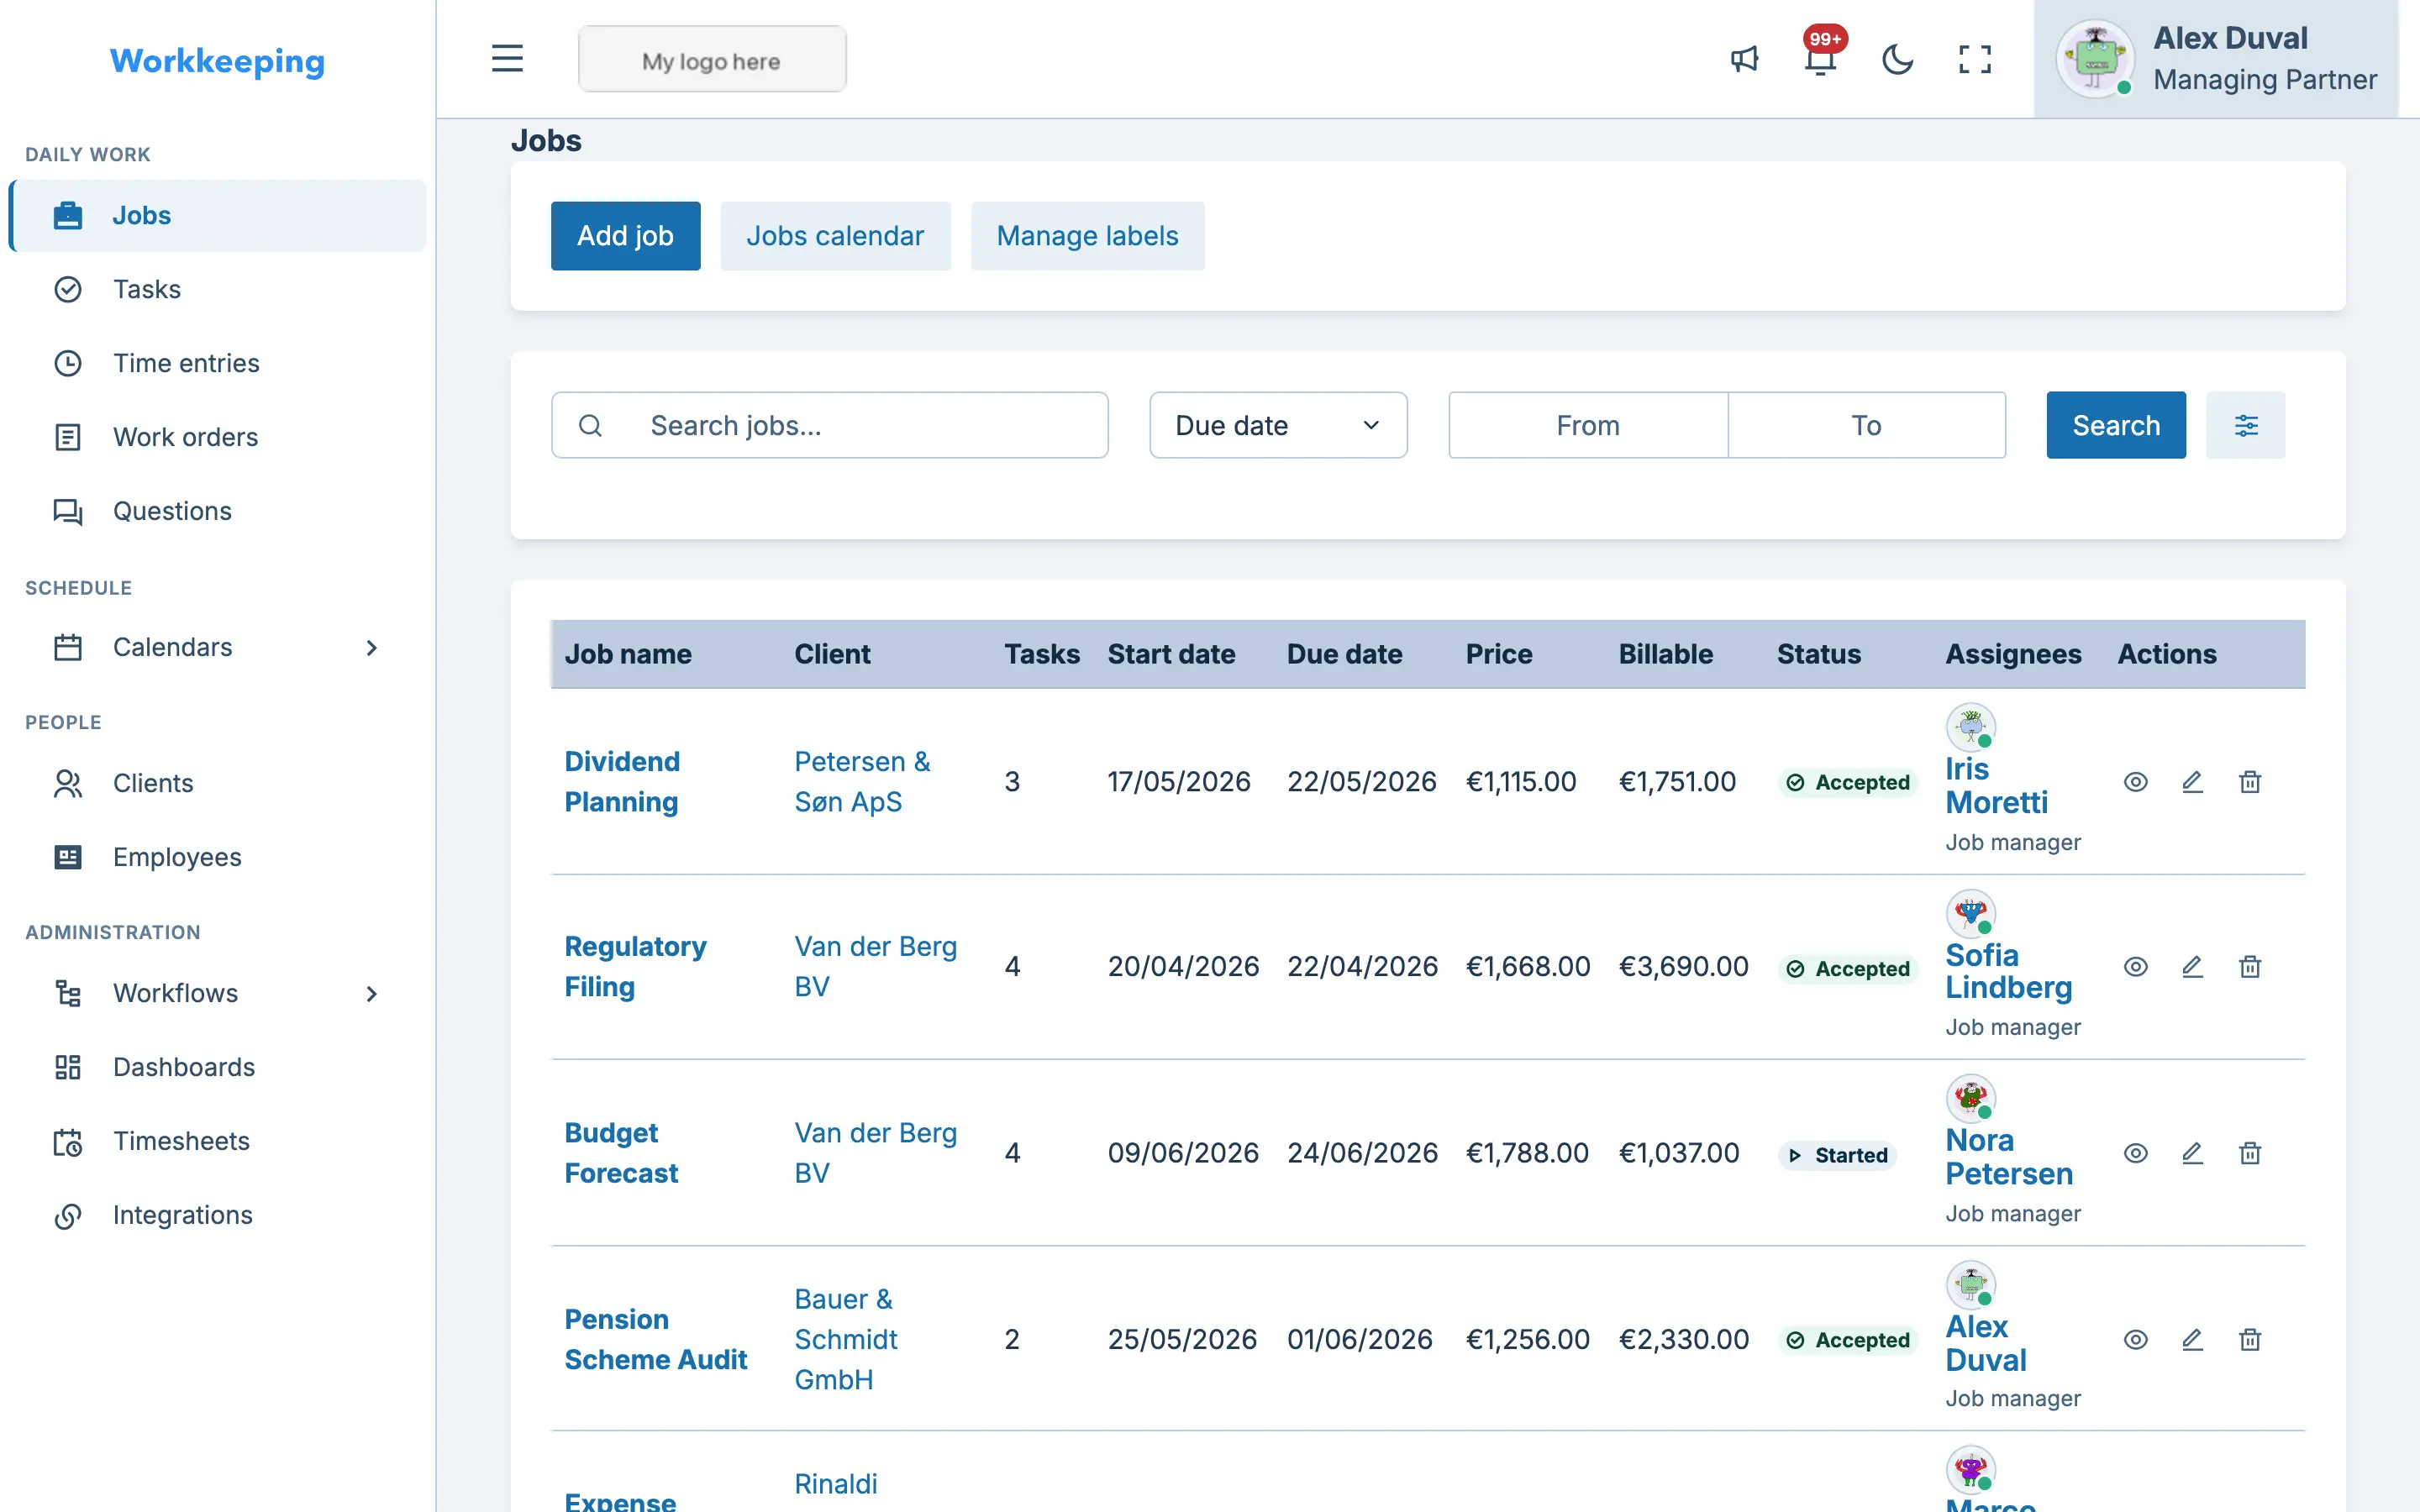This screenshot has width=2420, height=1512.
Task: Open Clients in sidebar
Action: pos(217,783)
